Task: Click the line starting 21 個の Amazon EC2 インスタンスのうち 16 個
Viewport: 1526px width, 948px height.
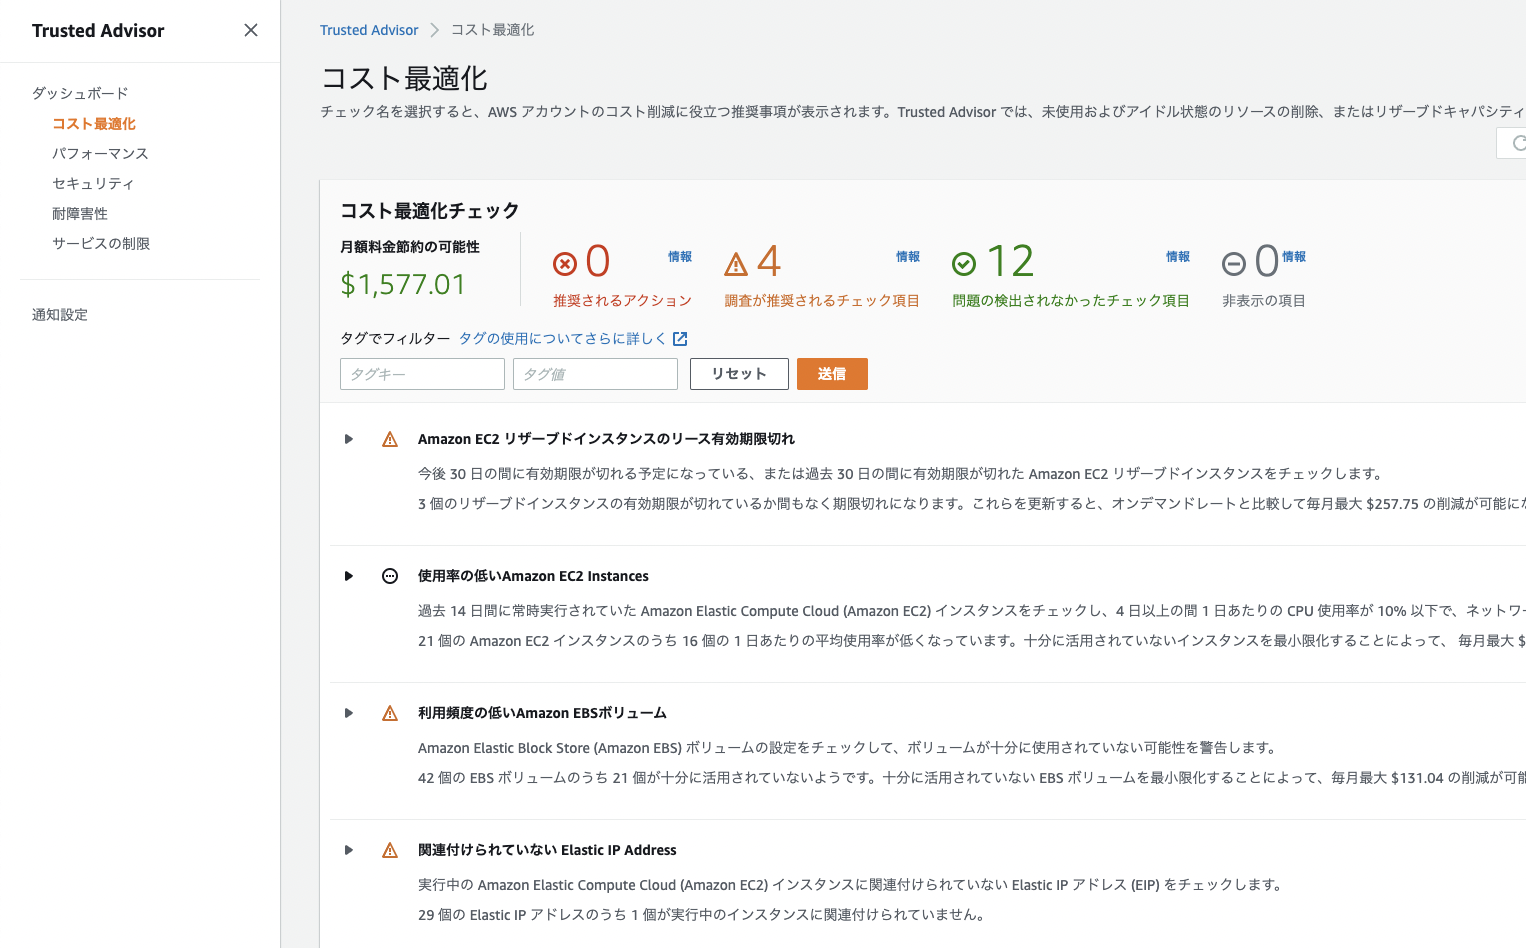Action: pyautogui.click(x=972, y=640)
